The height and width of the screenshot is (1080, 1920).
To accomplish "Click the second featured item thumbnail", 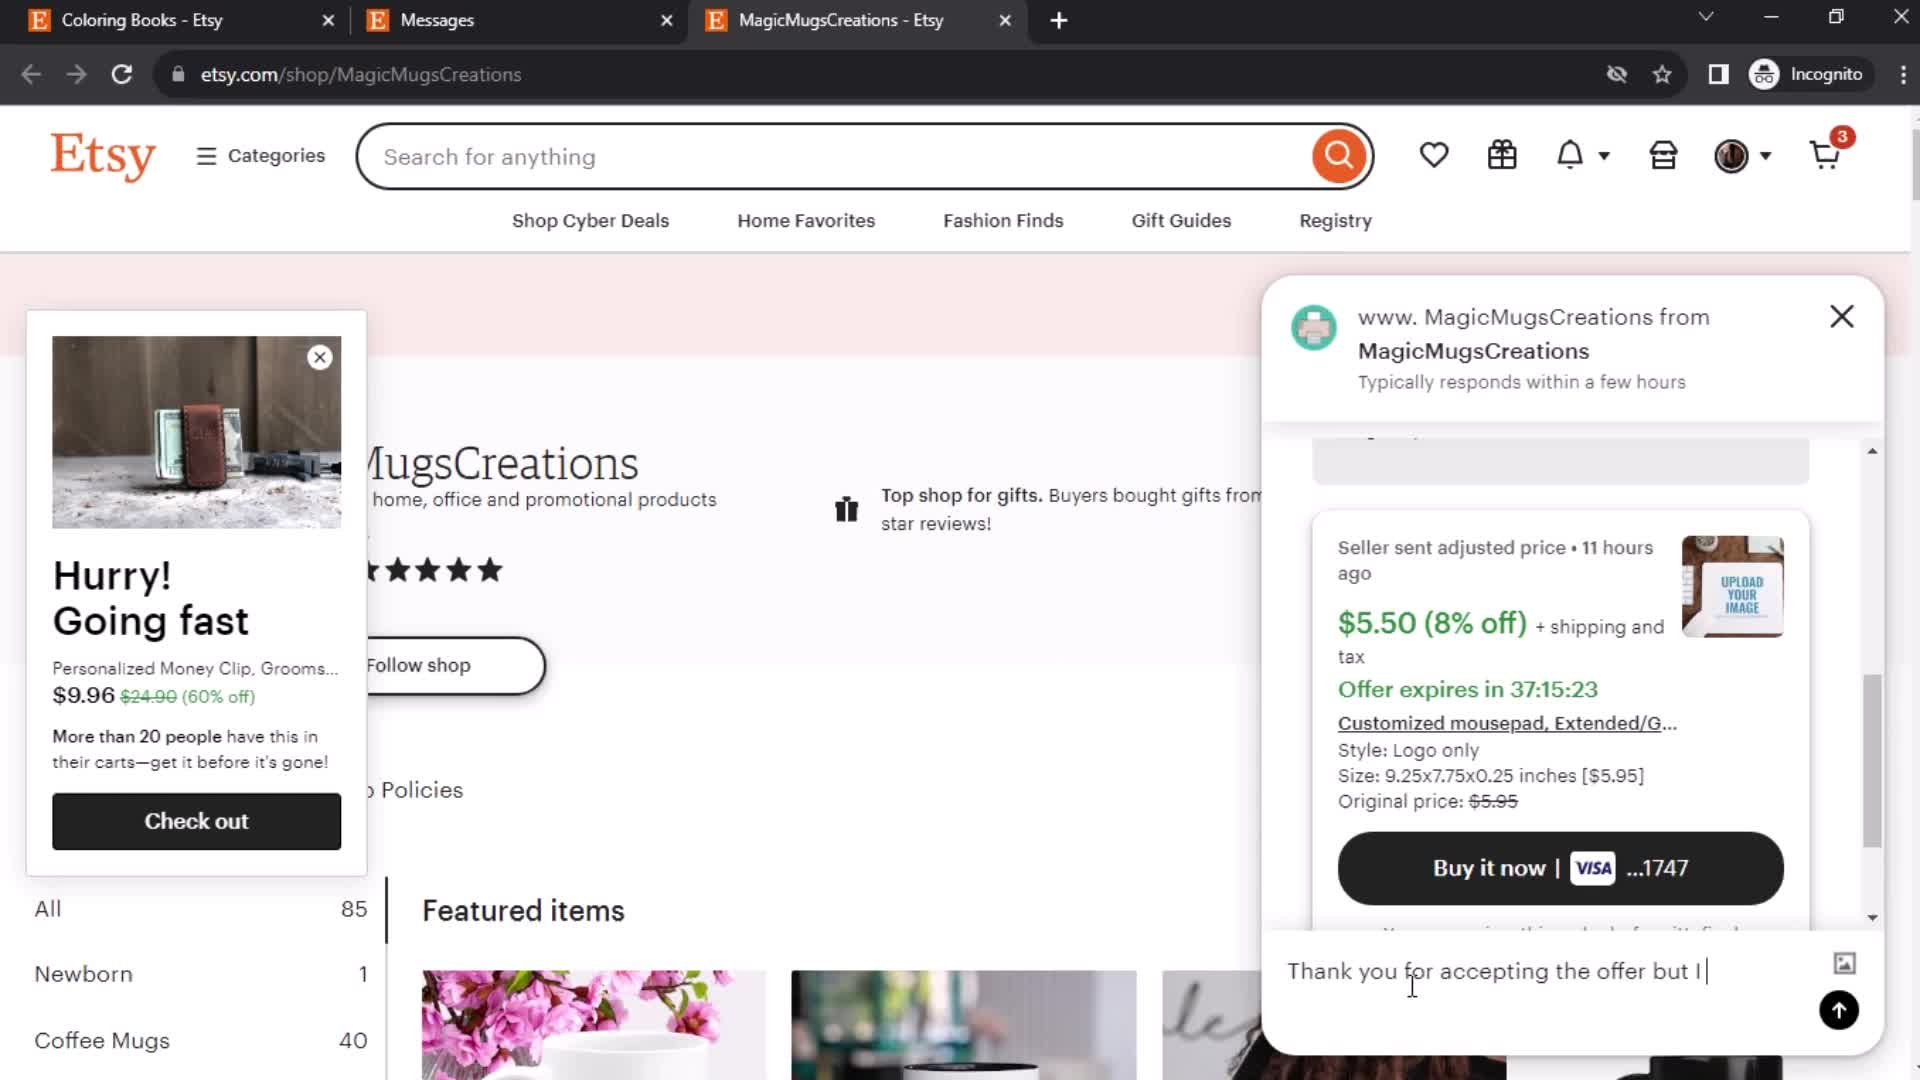I will click(x=964, y=1025).
